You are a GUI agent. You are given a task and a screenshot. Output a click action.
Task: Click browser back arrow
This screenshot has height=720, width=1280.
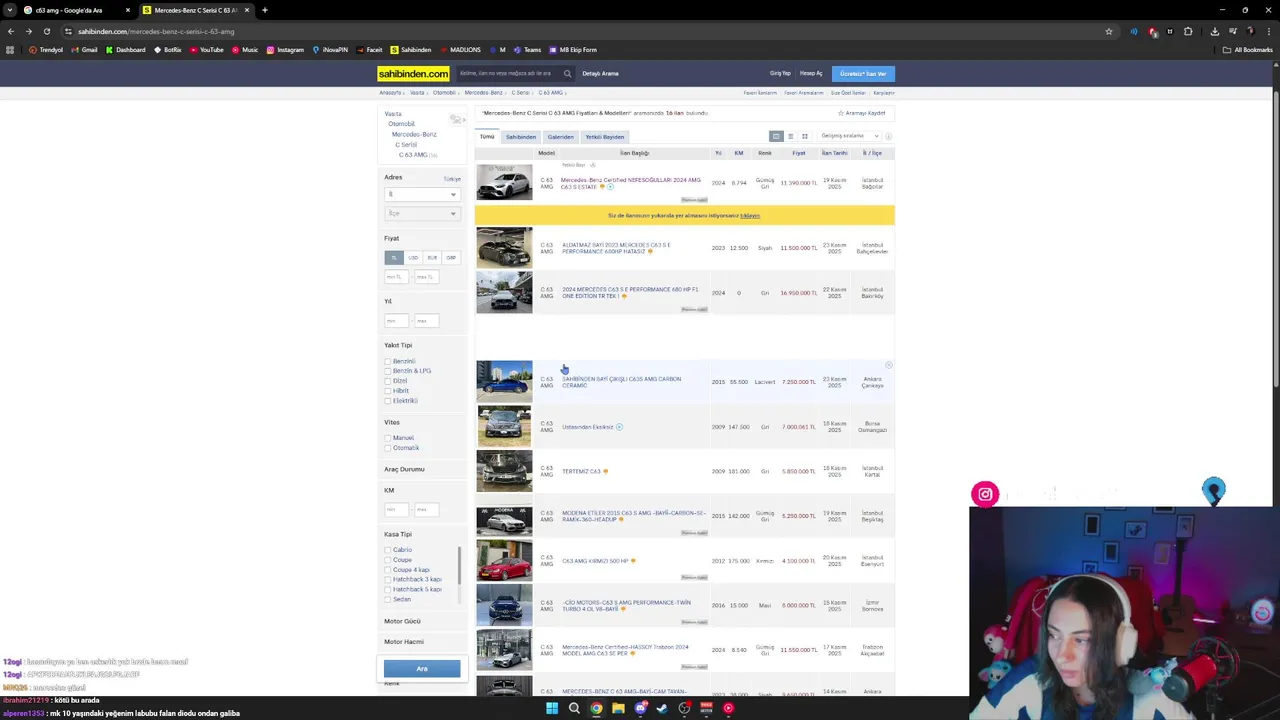pyautogui.click(x=11, y=31)
